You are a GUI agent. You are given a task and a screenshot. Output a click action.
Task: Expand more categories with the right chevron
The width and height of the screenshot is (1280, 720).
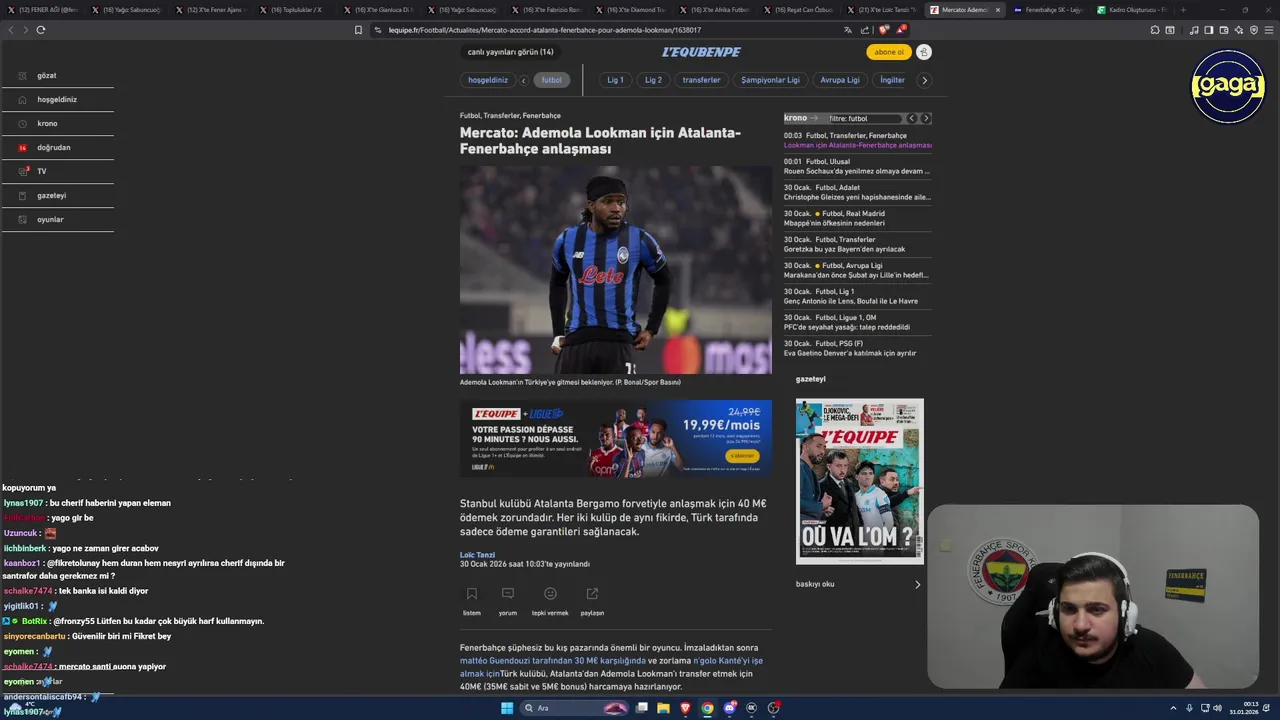tap(924, 80)
